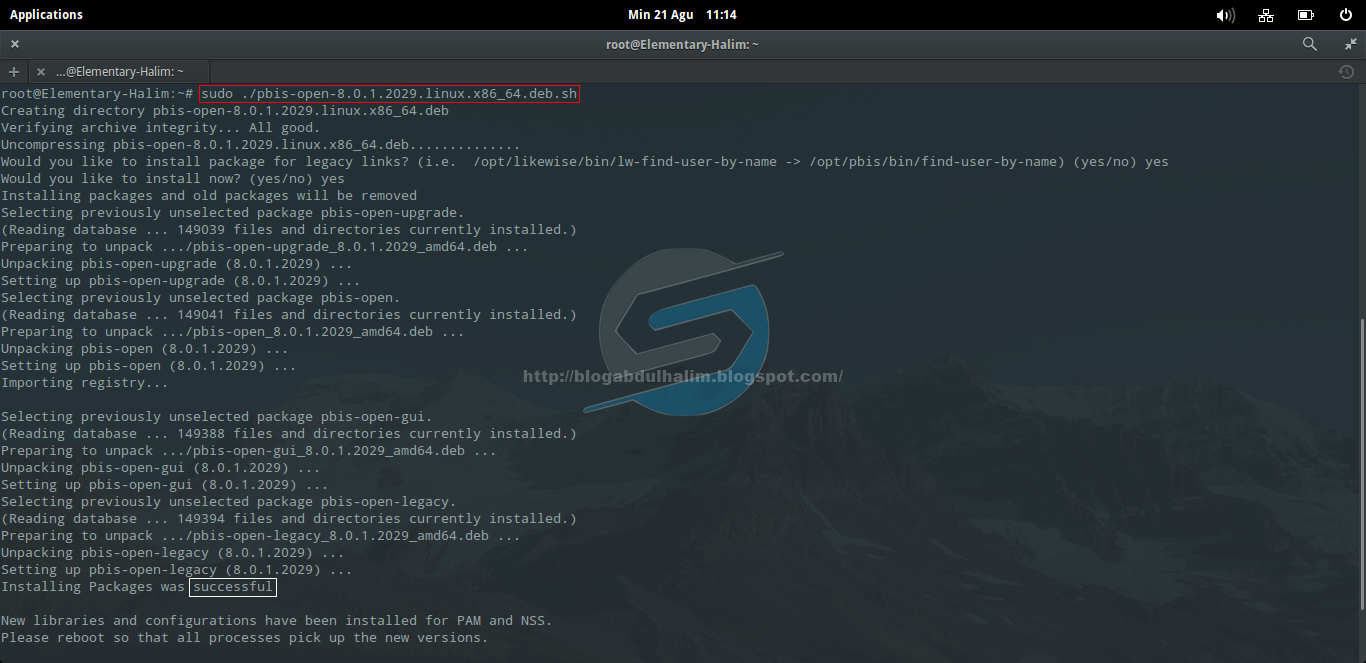Close the terminal window
1366x663 pixels.
point(15,44)
